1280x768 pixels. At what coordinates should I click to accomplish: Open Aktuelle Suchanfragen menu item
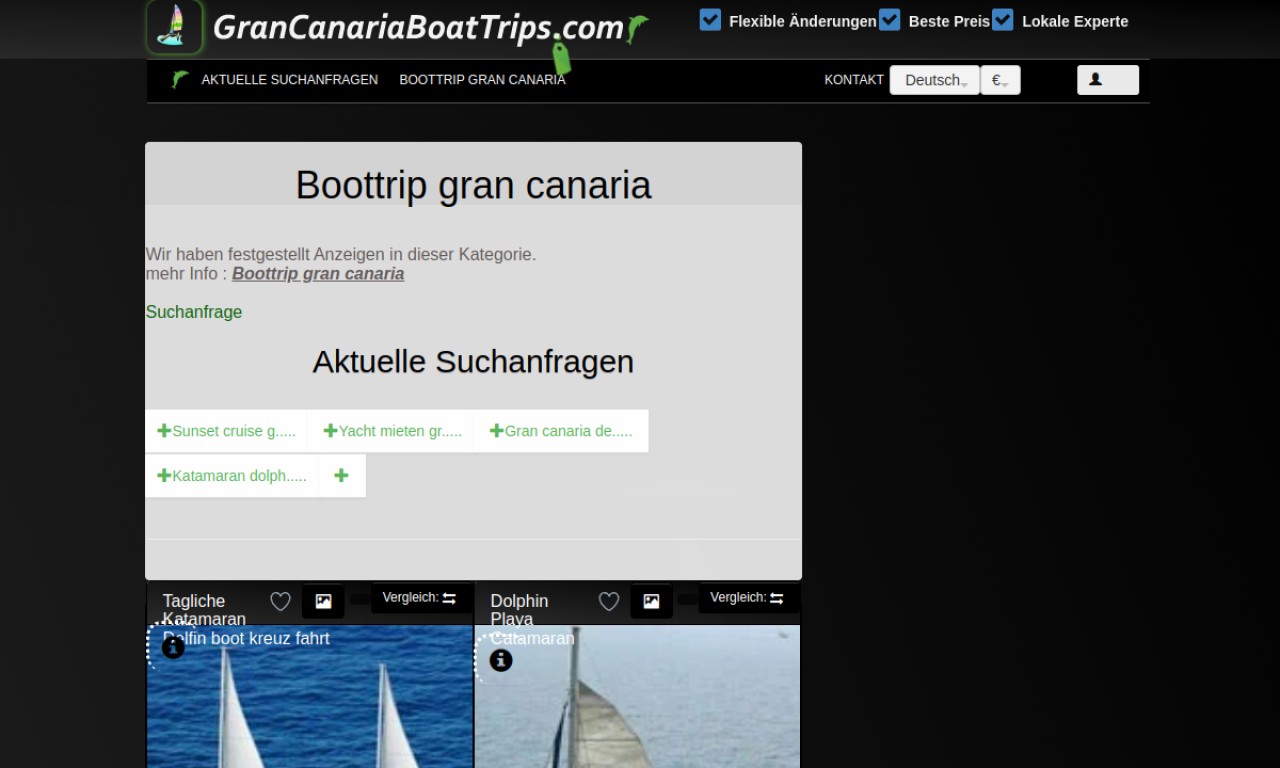(x=289, y=80)
